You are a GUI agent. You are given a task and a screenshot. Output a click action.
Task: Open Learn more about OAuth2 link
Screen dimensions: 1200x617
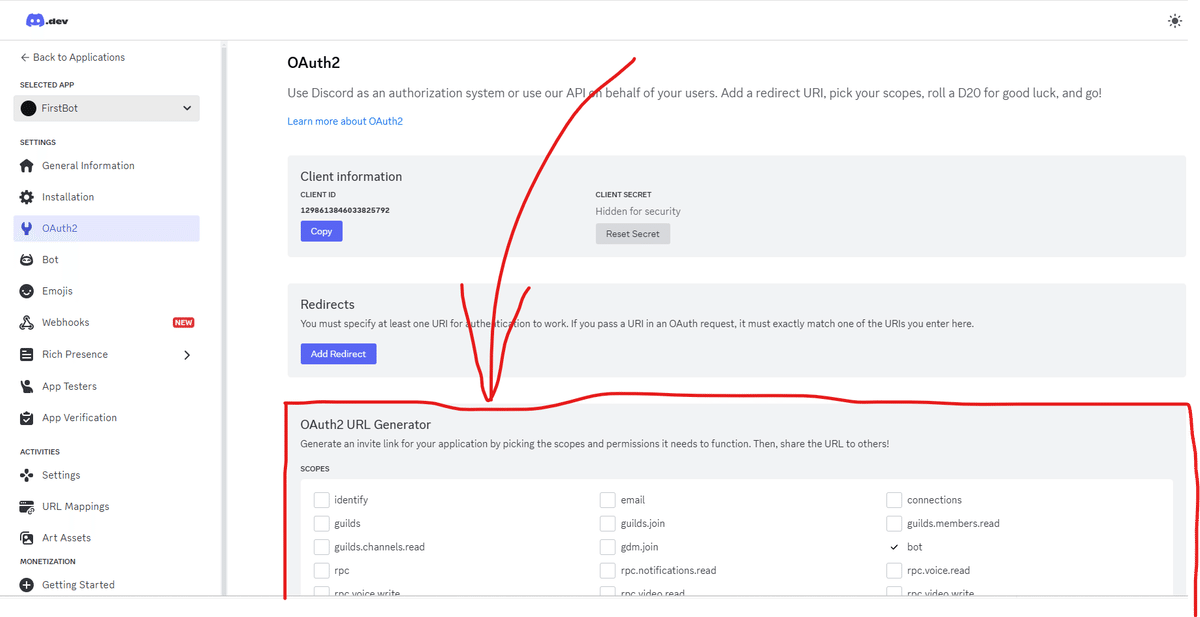pyautogui.click(x=345, y=121)
